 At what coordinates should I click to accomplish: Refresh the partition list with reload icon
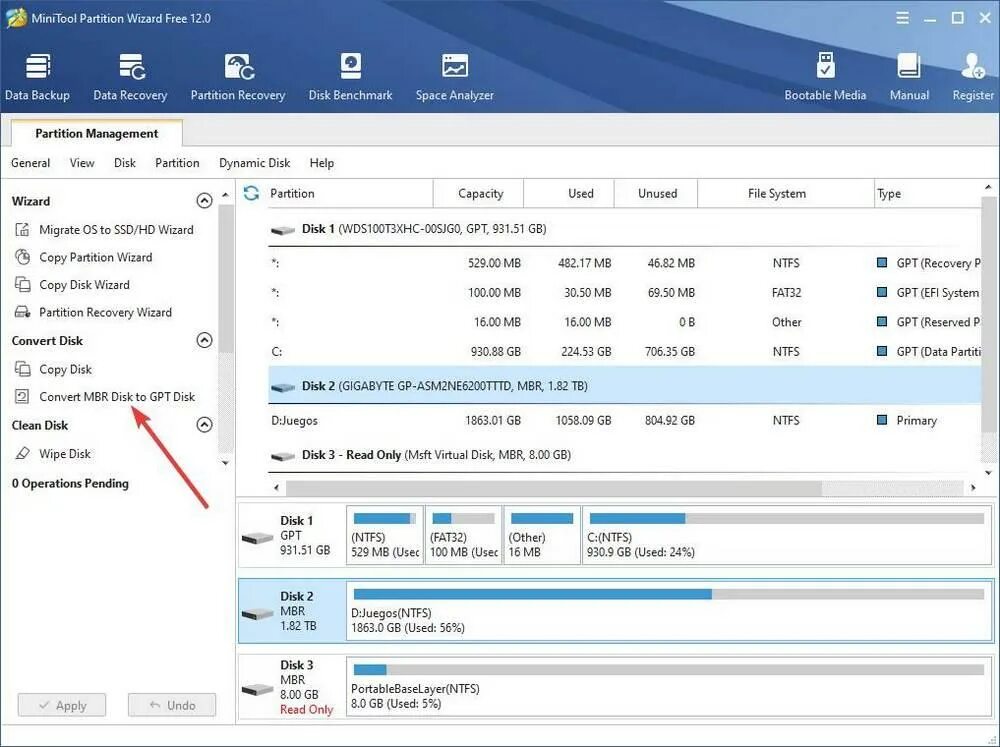(x=251, y=193)
